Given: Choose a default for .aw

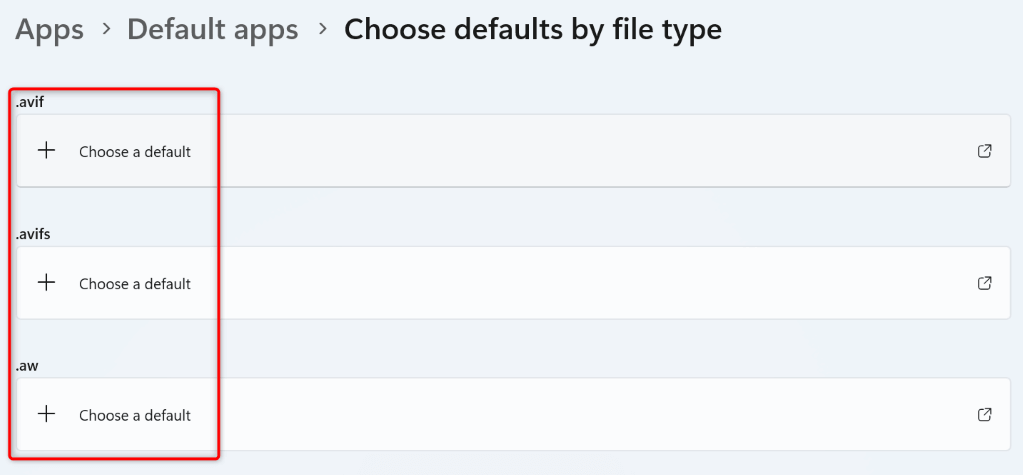Looking at the screenshot, I should (x=135, y=415).
